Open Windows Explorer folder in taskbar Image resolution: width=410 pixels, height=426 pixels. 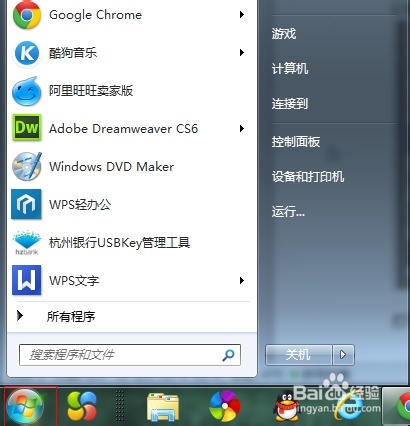click(x=163, y=407)
